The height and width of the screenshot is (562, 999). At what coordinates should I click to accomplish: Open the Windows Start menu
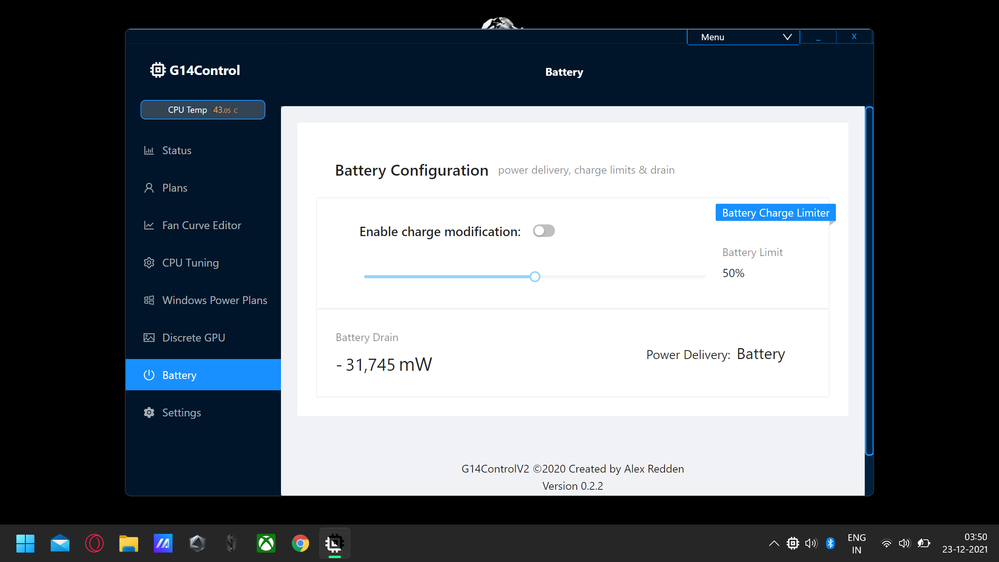(x=25, y=544)
